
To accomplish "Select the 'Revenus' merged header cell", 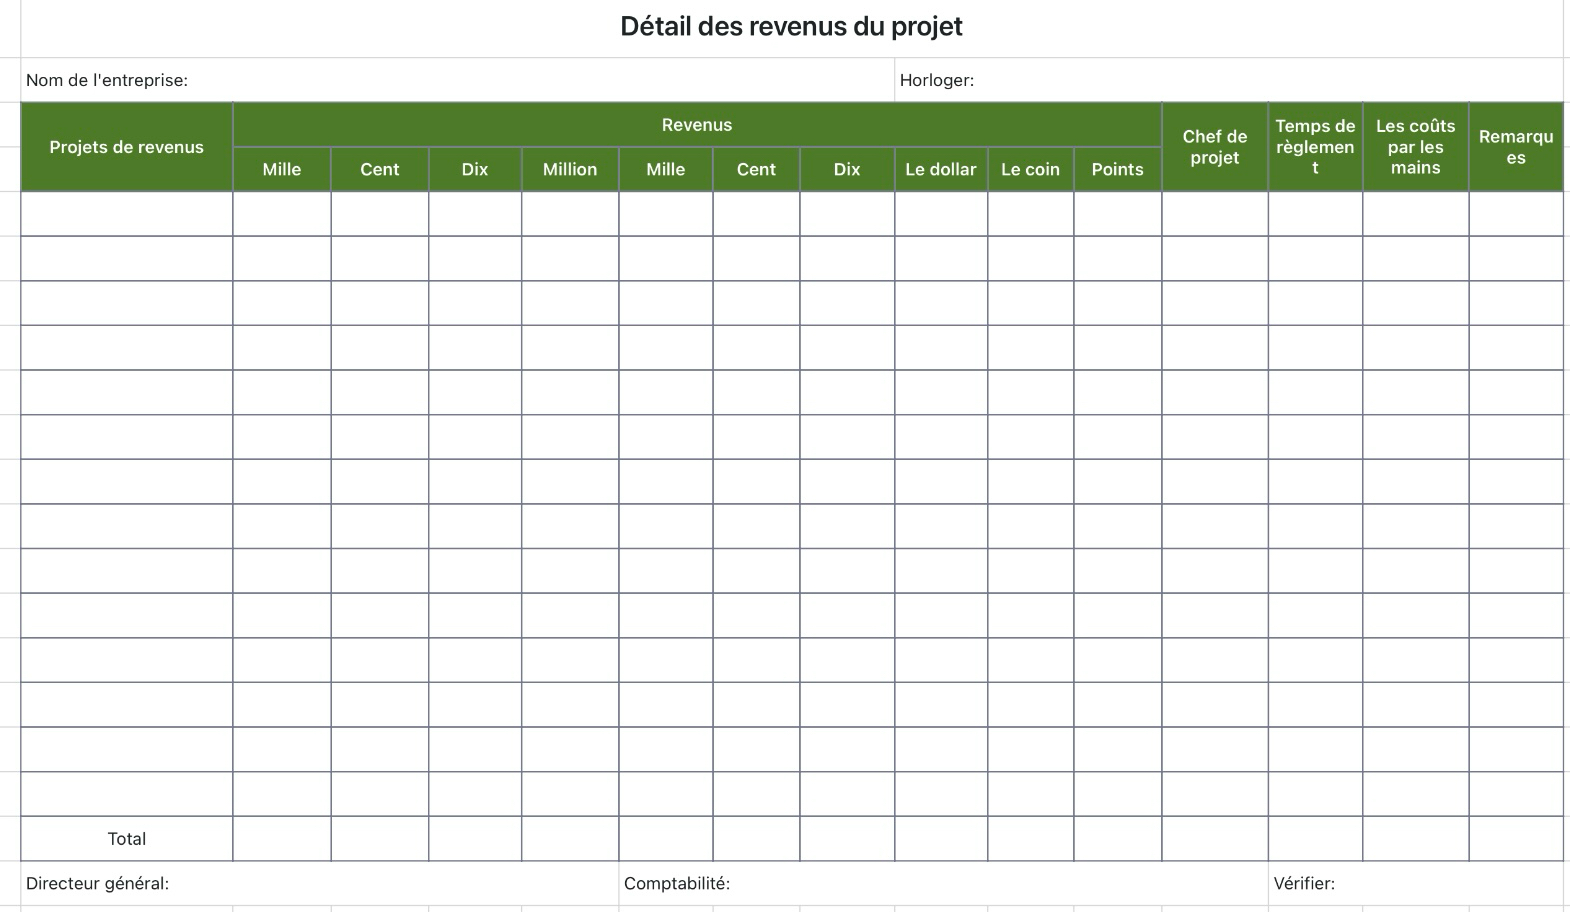I will pyautogui.click(x=697, y=125).
